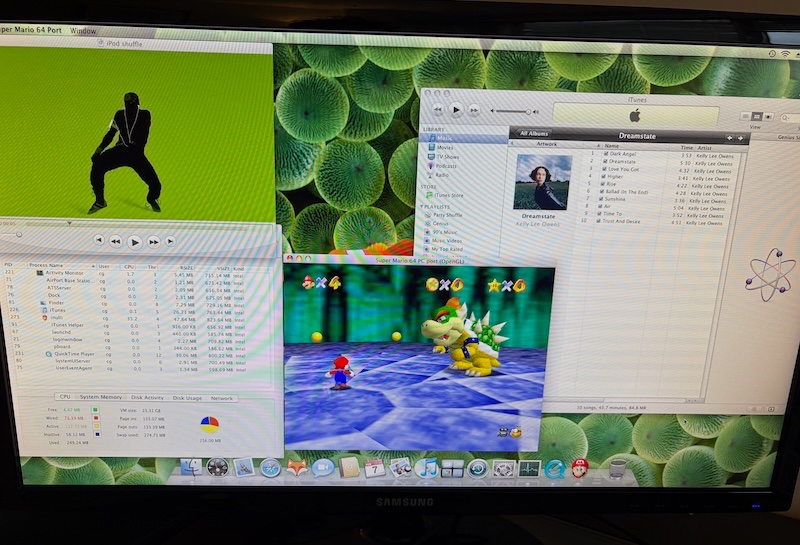
Task: Open Dashboard from the Dock
Action: point(217,467)
